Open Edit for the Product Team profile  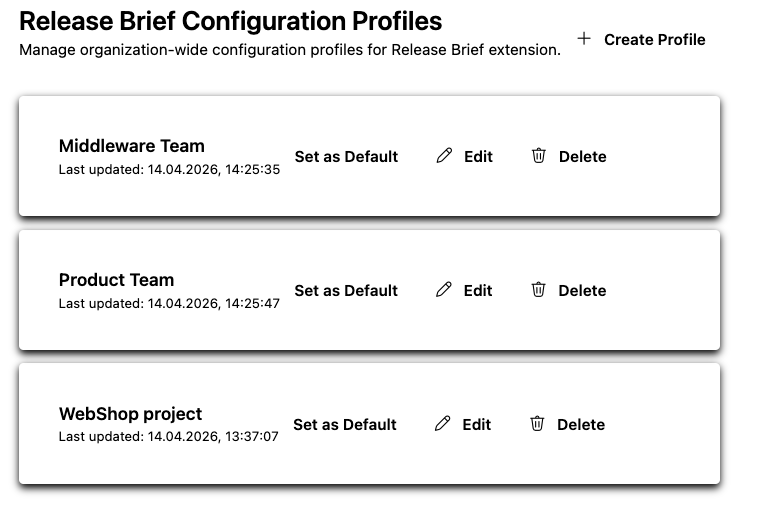click(478, 290)
